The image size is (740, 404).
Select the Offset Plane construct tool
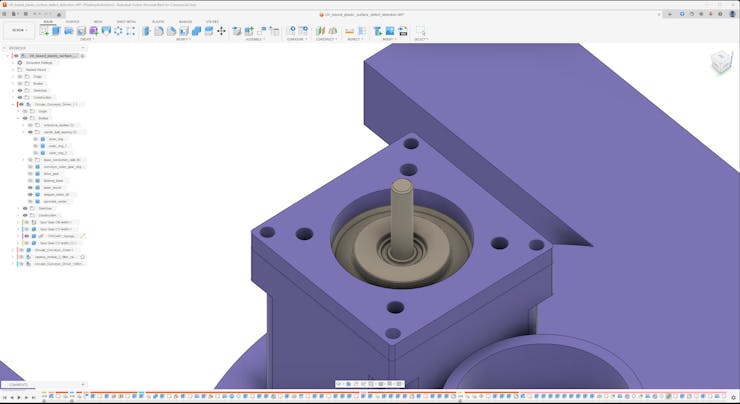tap(320, 31)
